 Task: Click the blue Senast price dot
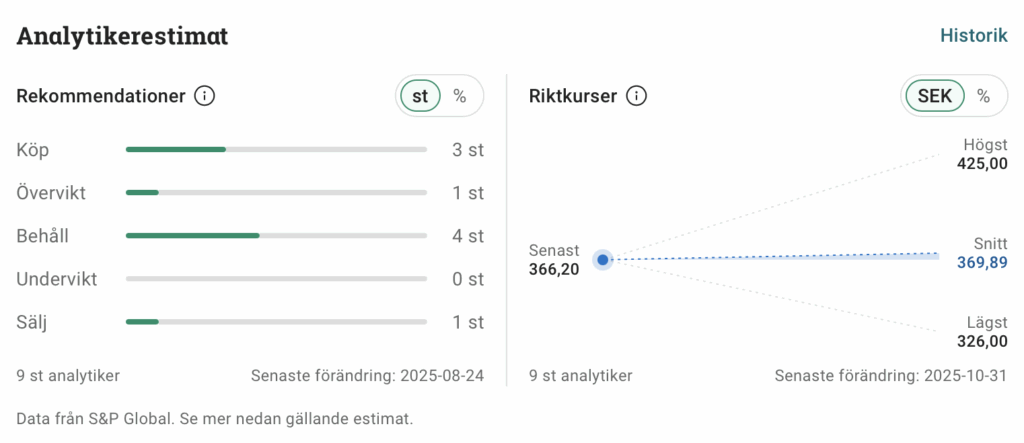[602, 260]
